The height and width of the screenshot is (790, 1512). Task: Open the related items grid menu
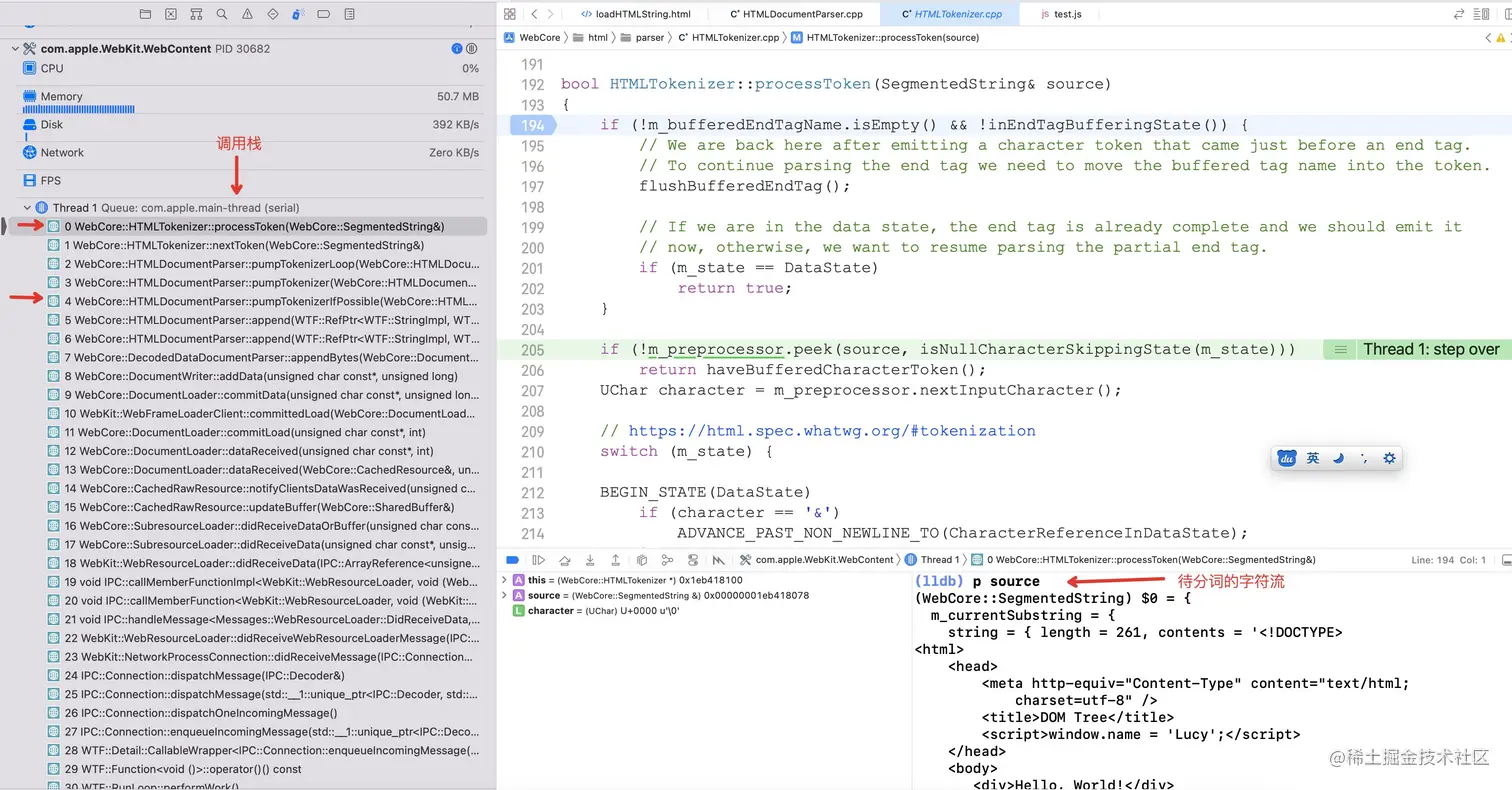click(x=510, y=14)
